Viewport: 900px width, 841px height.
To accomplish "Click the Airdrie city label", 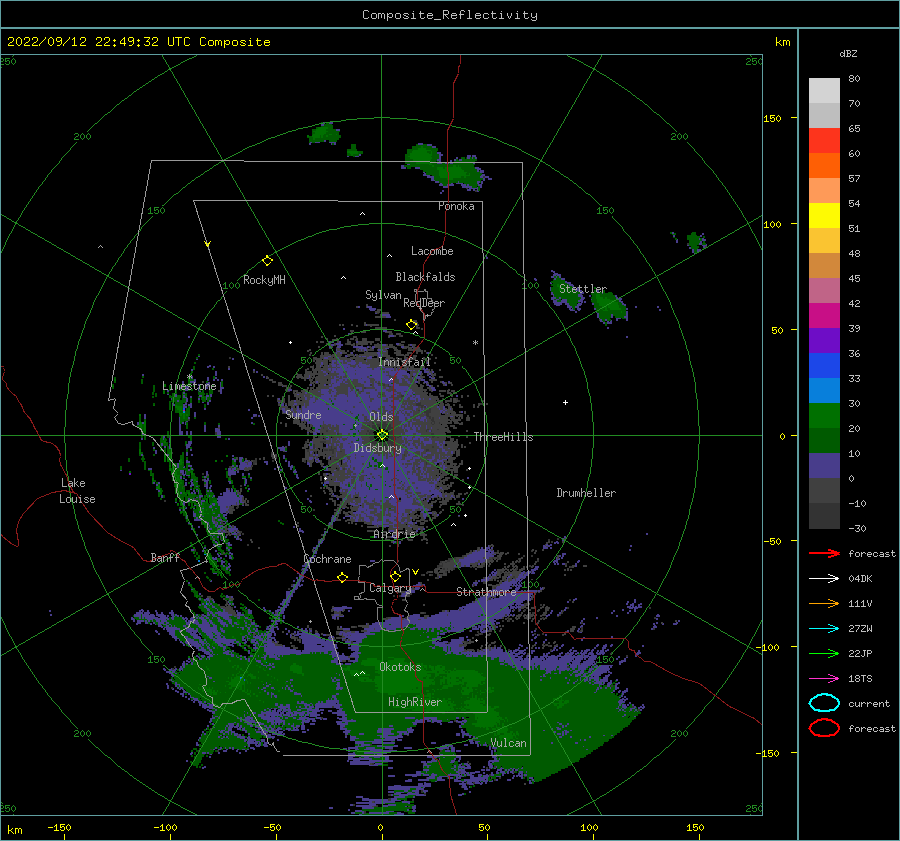I will coord(394,534).
